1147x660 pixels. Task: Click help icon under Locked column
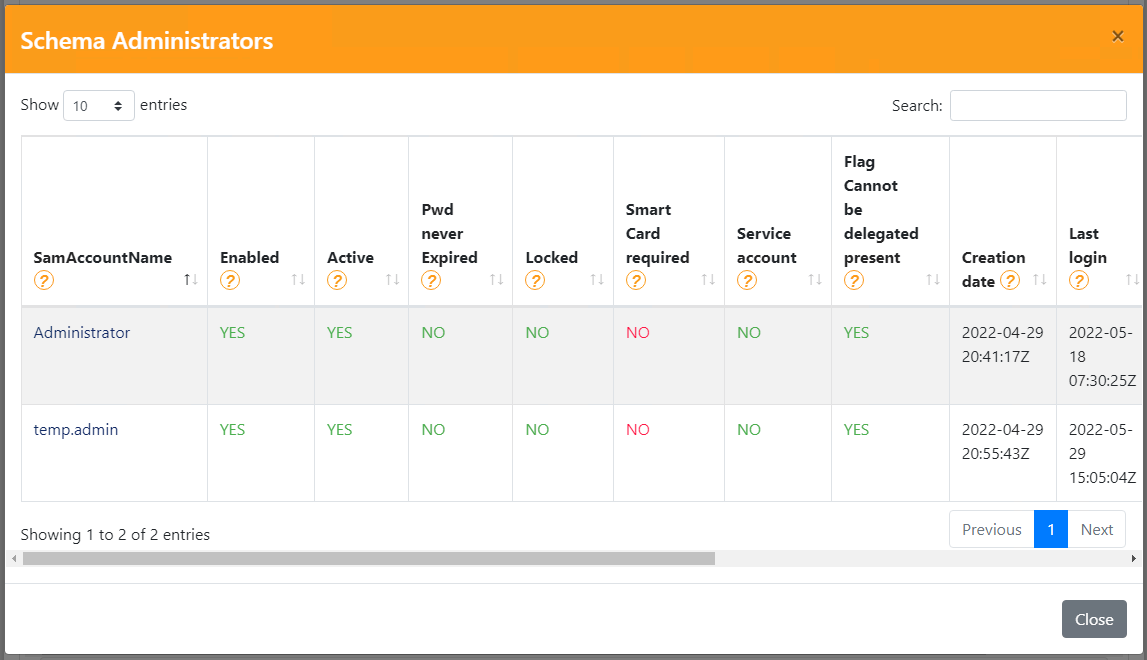click(x=535, y=281)
